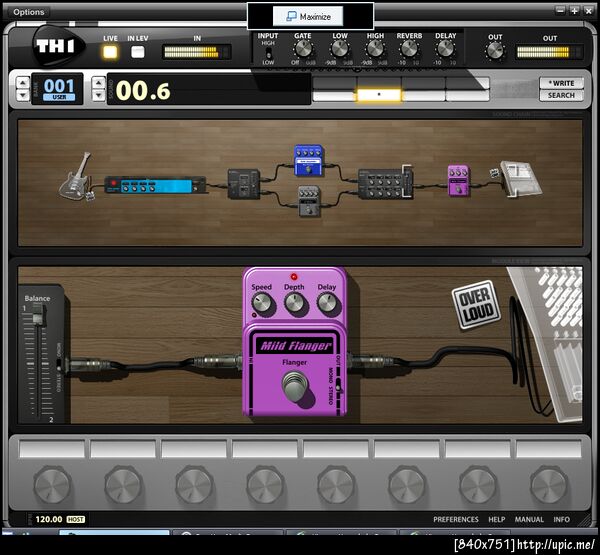Flip the INPUT HIGH/LOW switch
The height and width of the screenshot is (555, 600).
point(269,52)
